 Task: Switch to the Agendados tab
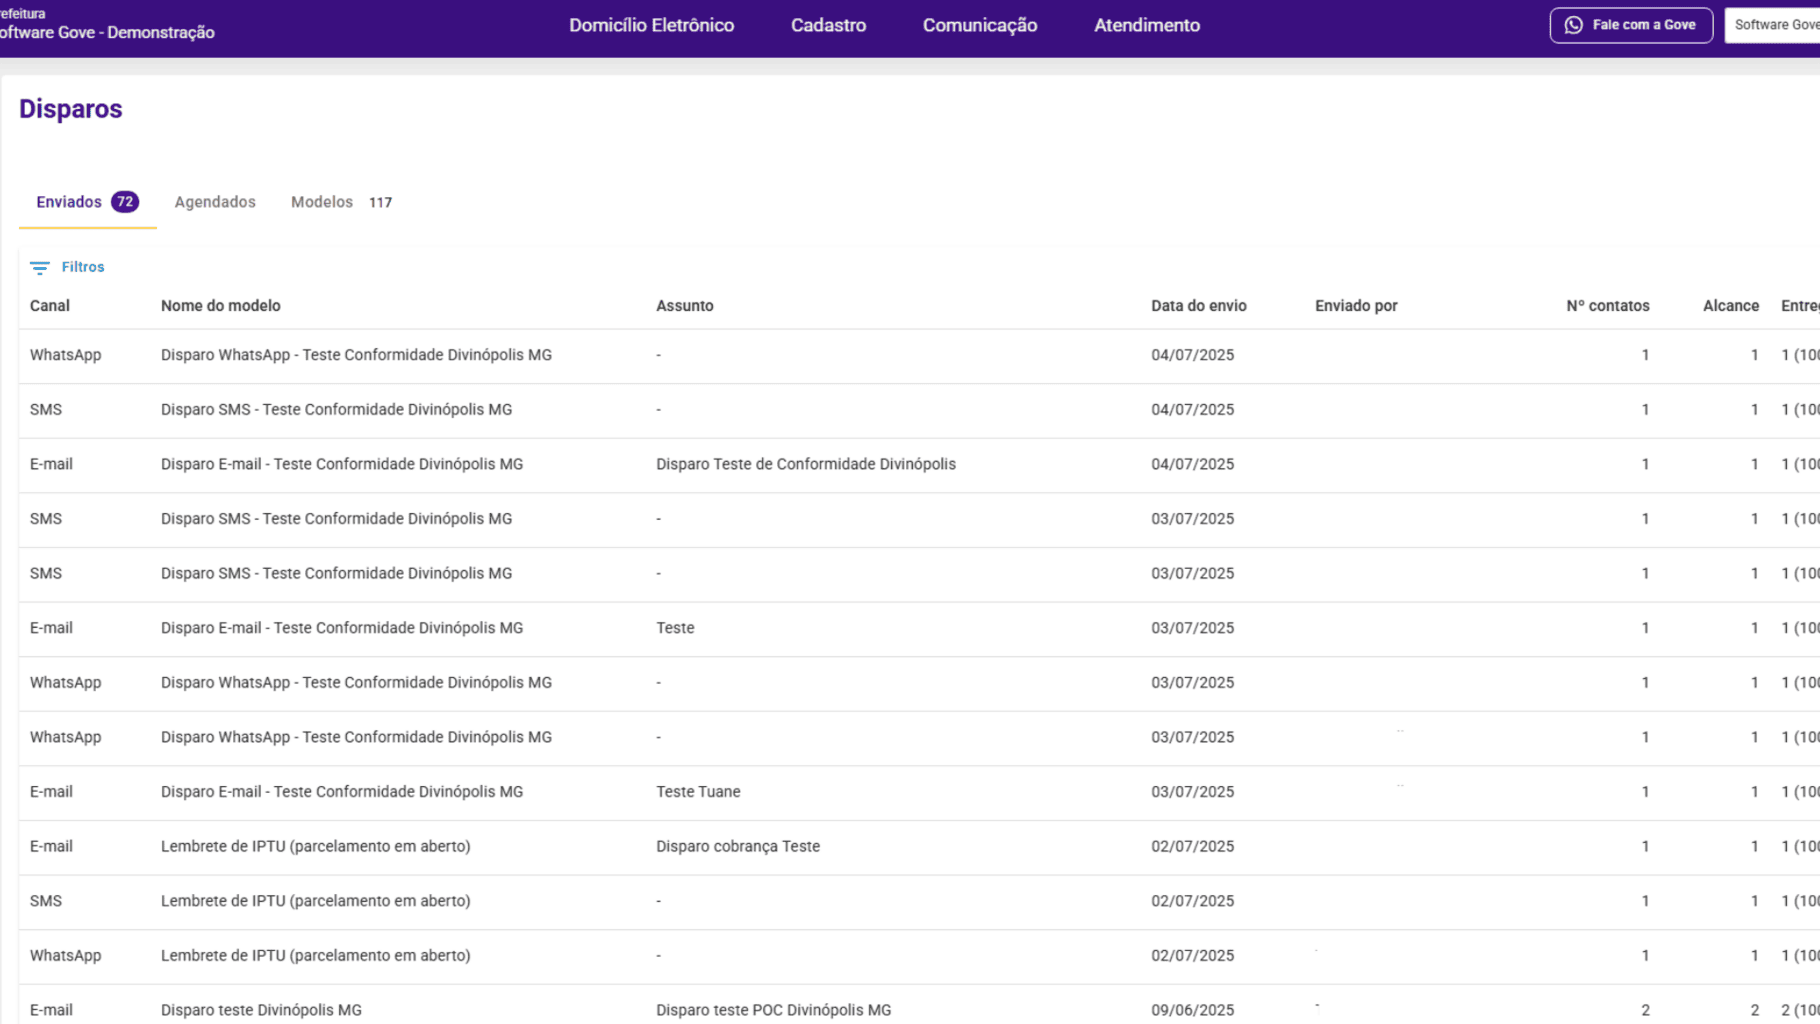[x=215, y=202]
